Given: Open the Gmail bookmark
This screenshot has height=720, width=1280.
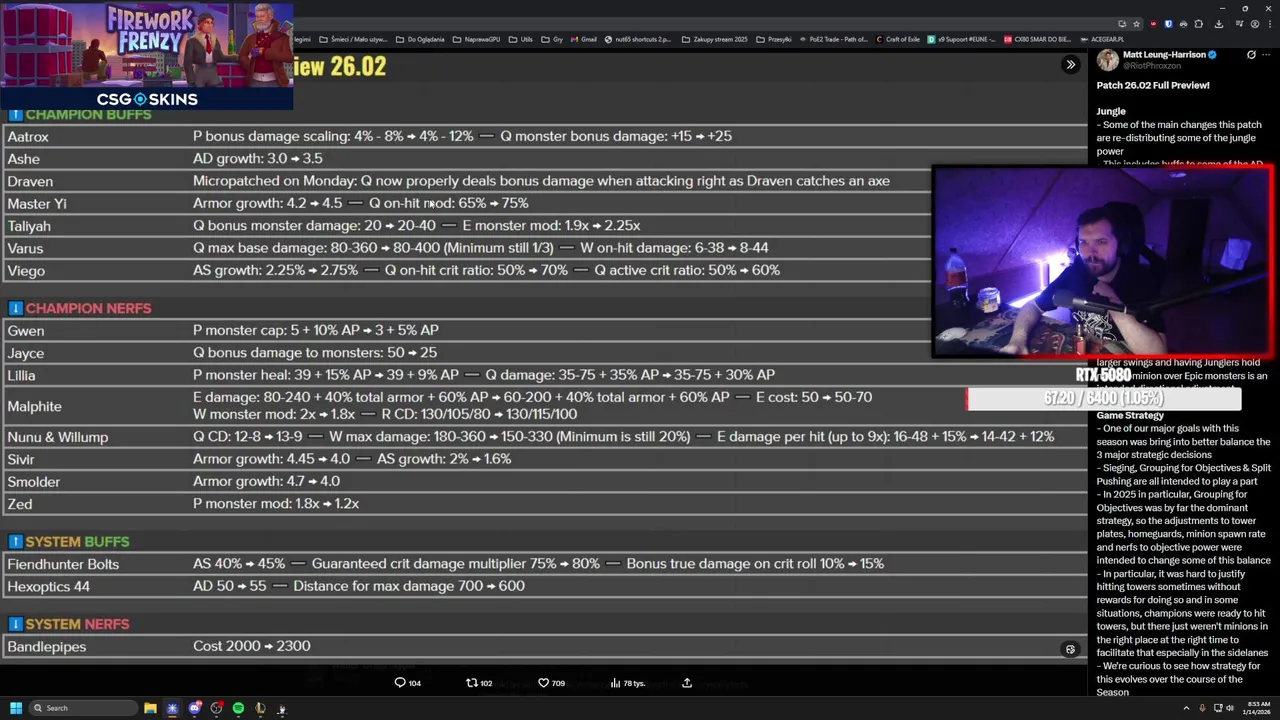Looking at the screenshot, I should [x=583, y=40].
